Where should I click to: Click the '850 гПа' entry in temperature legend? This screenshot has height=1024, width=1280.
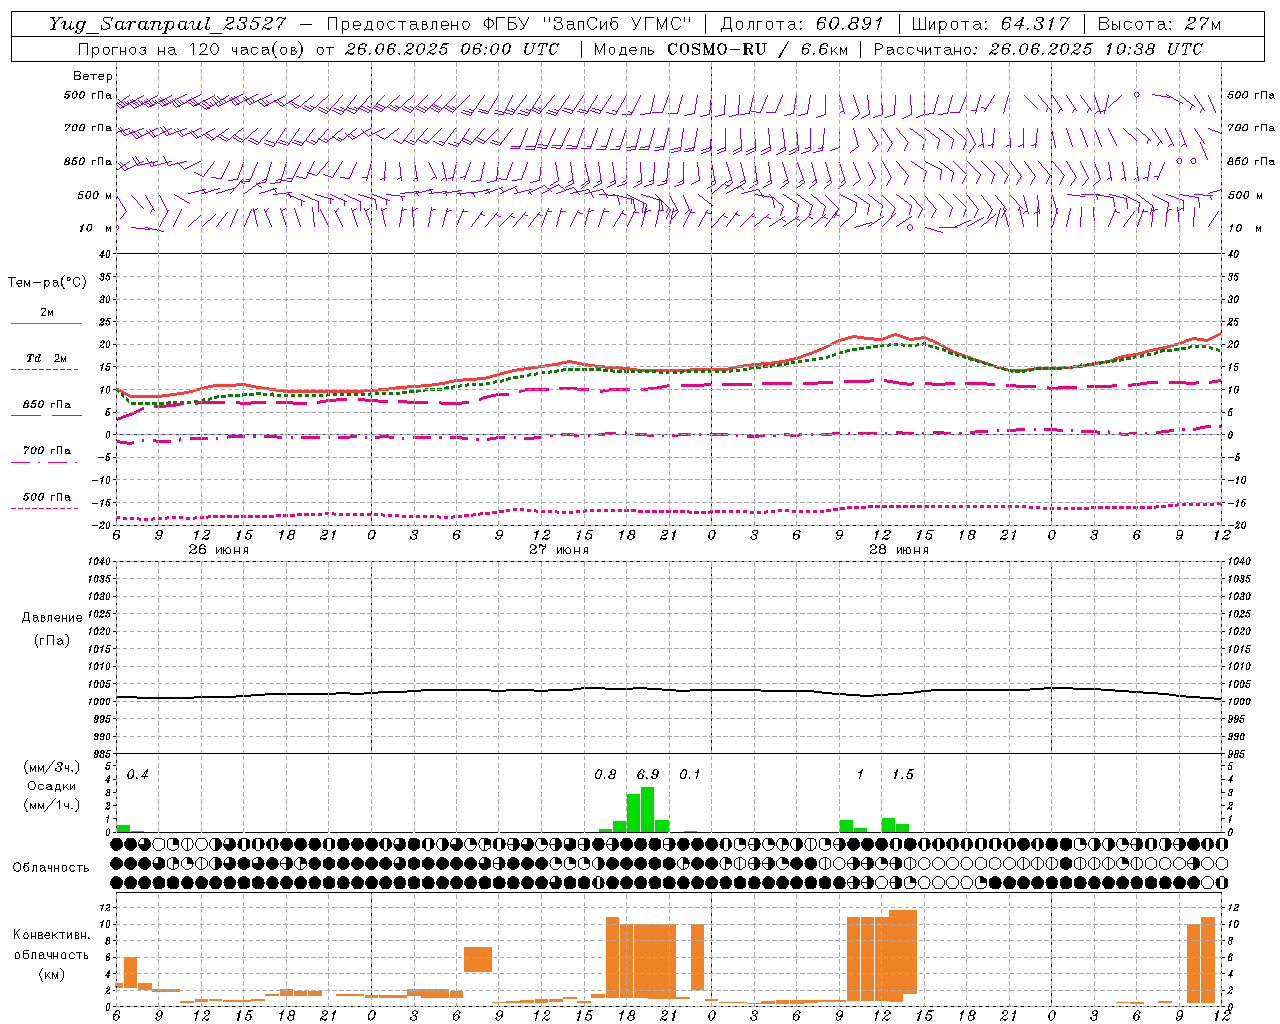[47, 405]
